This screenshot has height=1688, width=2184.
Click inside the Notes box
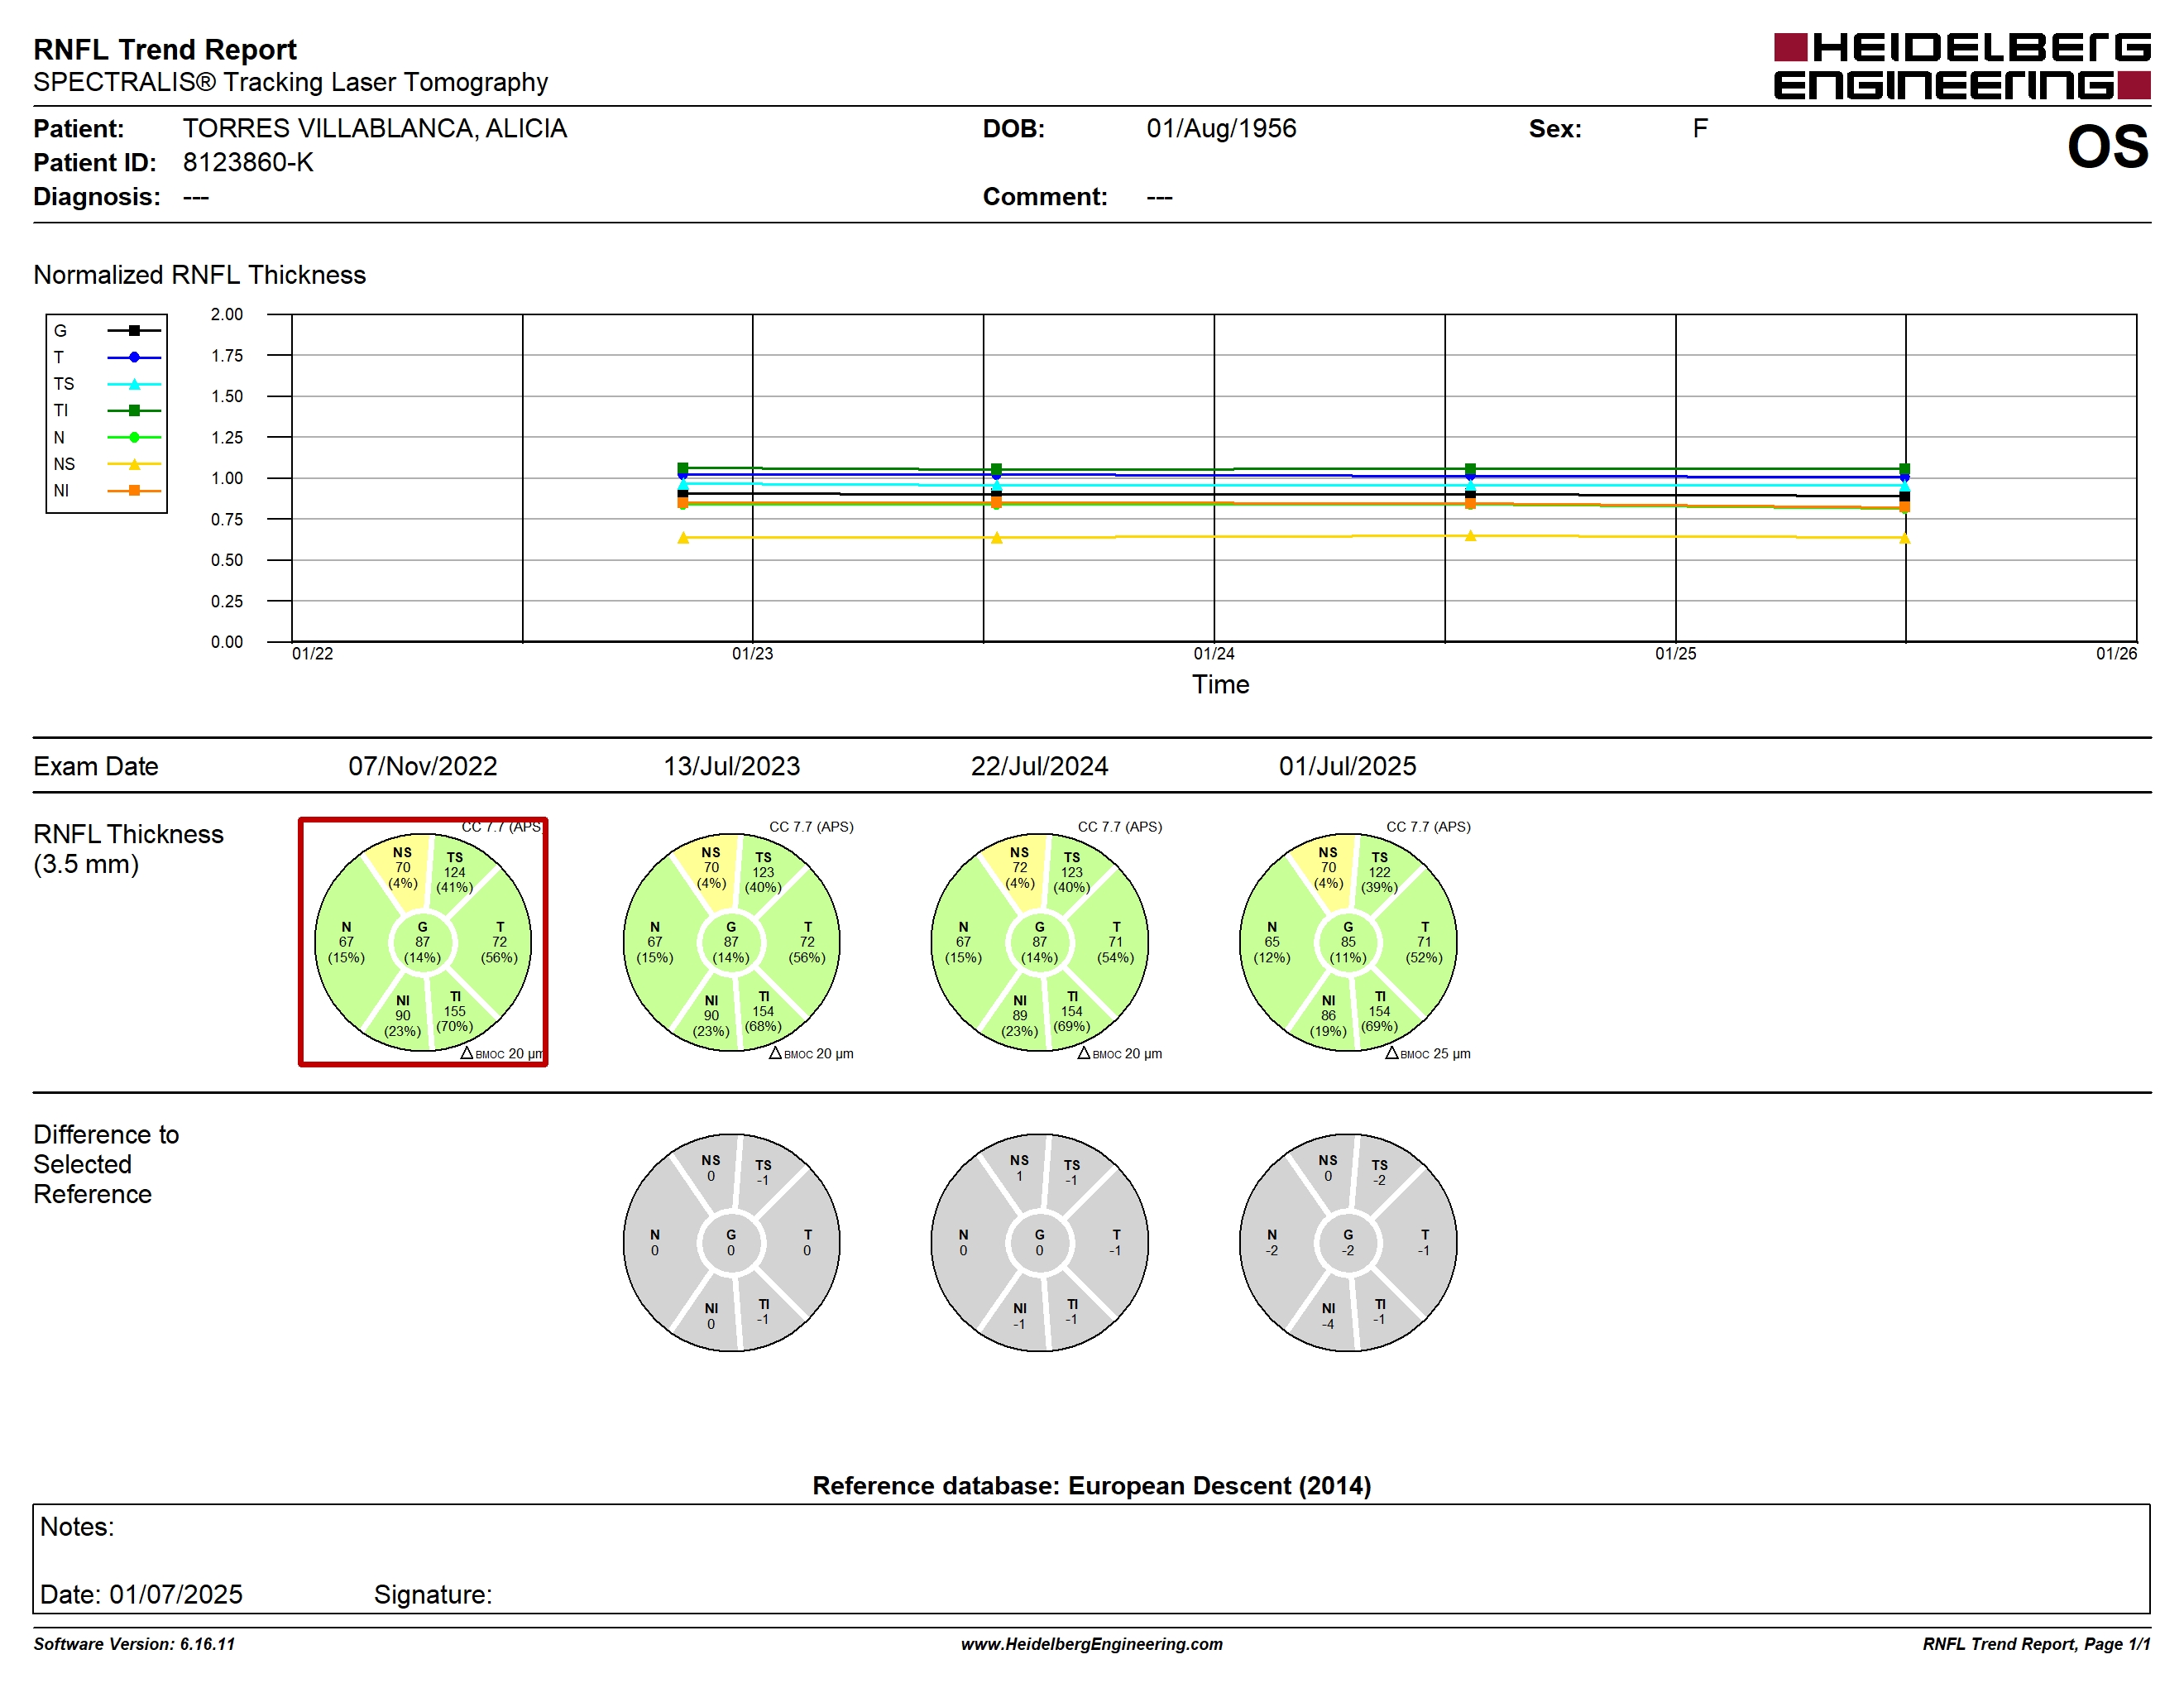pyautogui.click(x=1091, y=1558)
